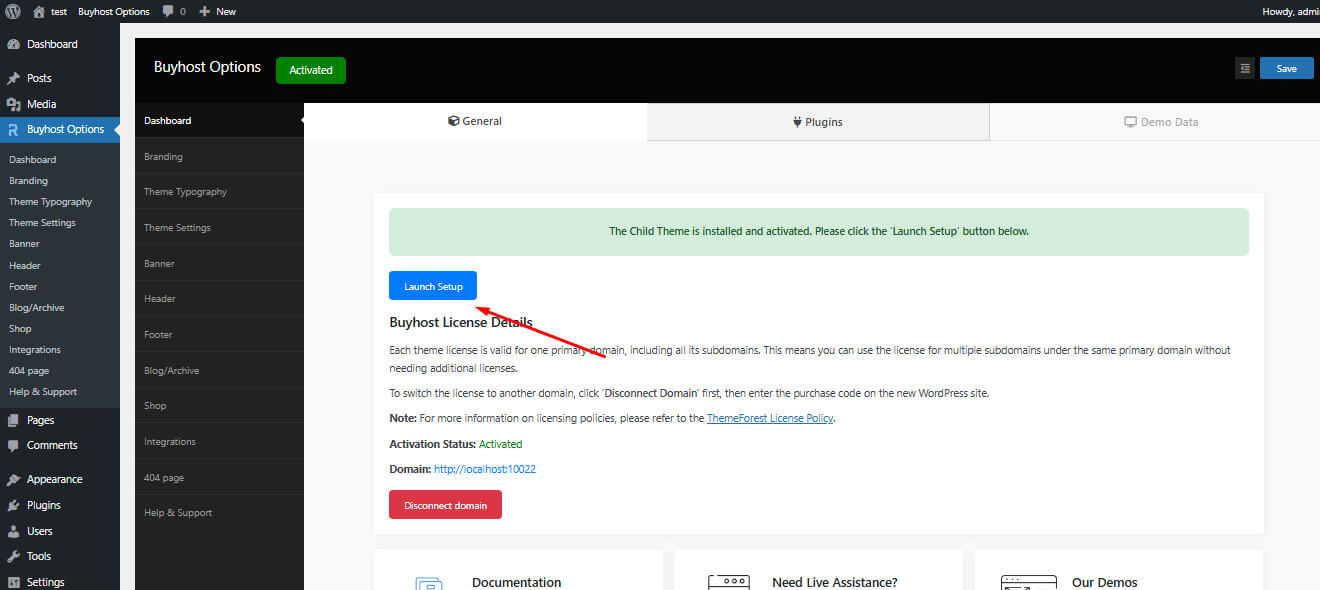
Task: Select Help & Support in dark options panel
Action: [x=219, y=513]
